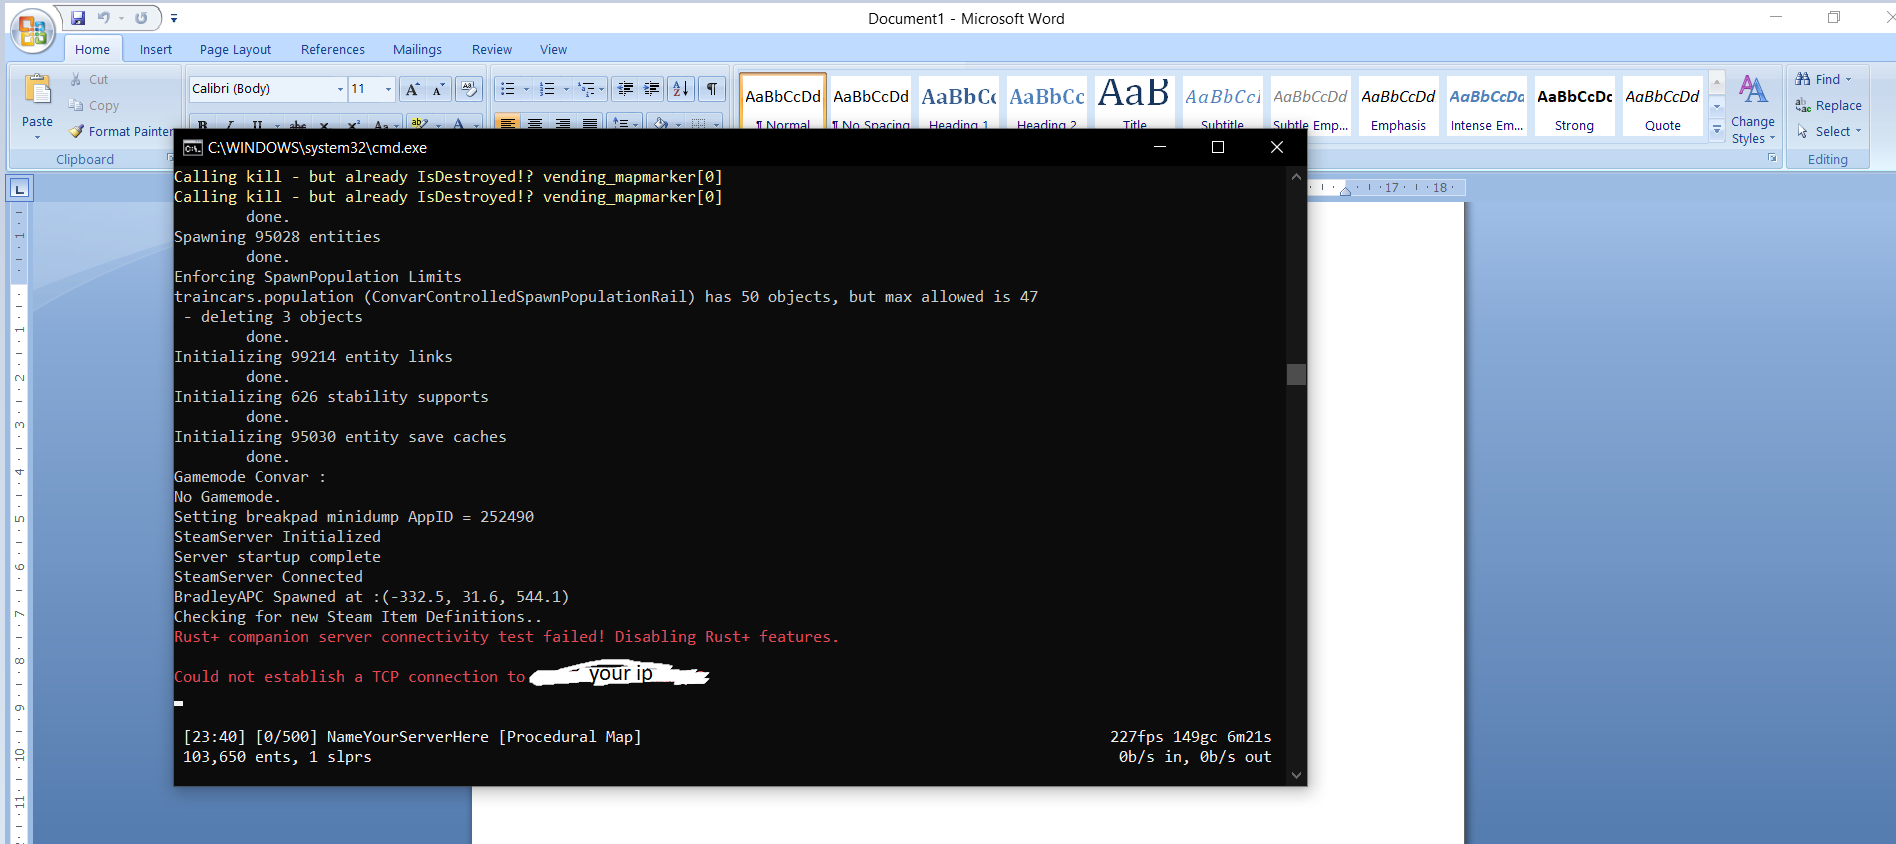Show the next row of the styles gallery
This screenshot has height=844, width=1896.
pos(1717,106)
